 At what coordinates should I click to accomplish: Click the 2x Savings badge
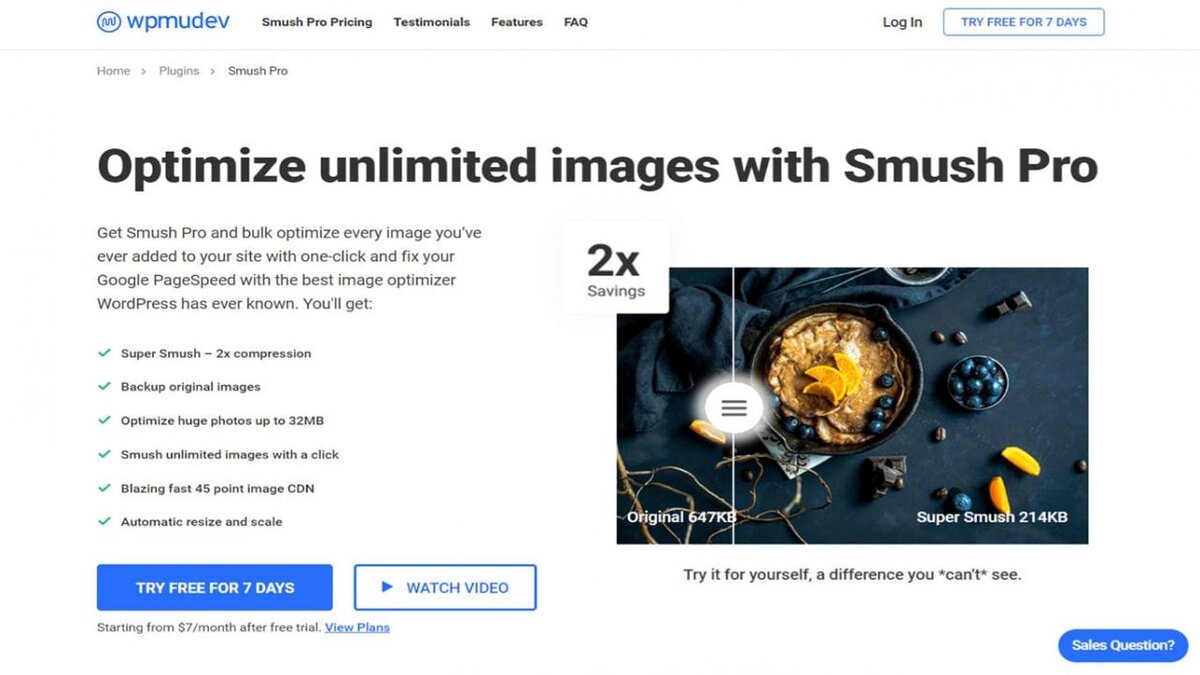pos(616,268)
